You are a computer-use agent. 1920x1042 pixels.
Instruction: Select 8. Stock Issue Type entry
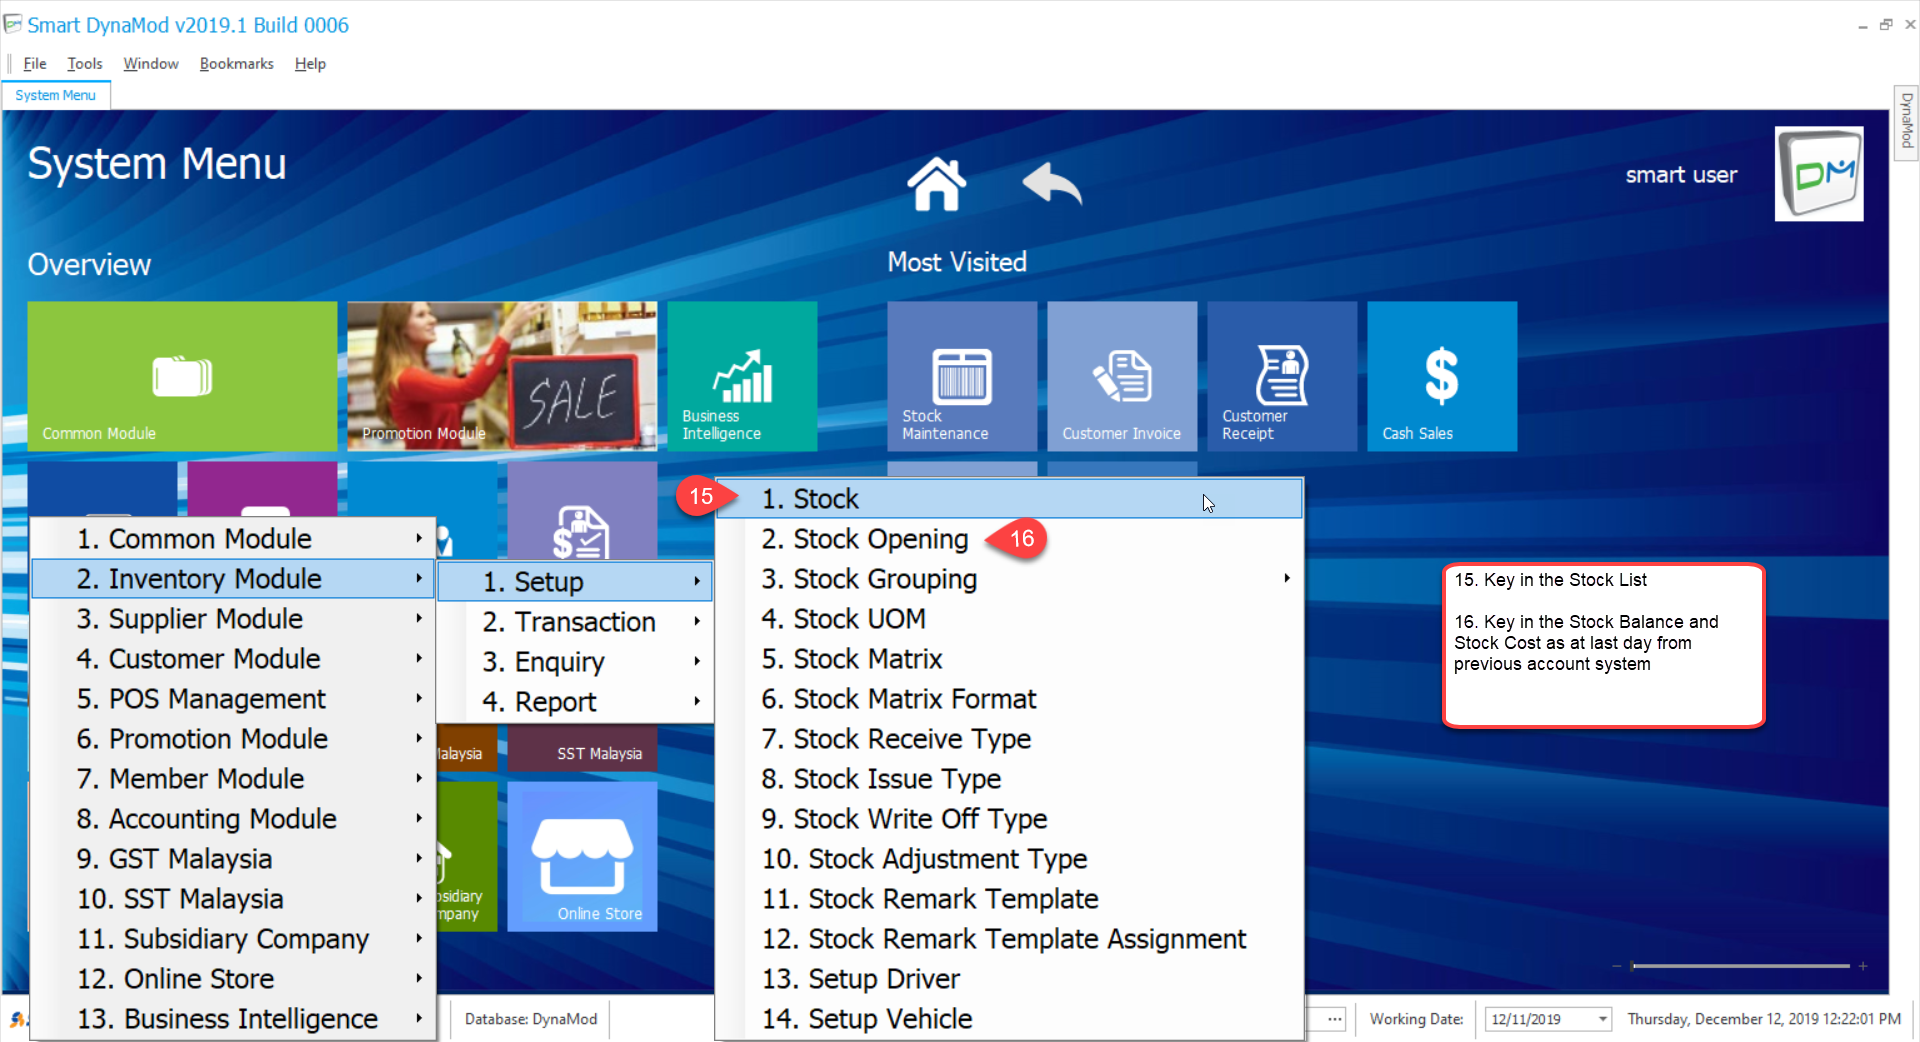click(x=1010, y=778)
